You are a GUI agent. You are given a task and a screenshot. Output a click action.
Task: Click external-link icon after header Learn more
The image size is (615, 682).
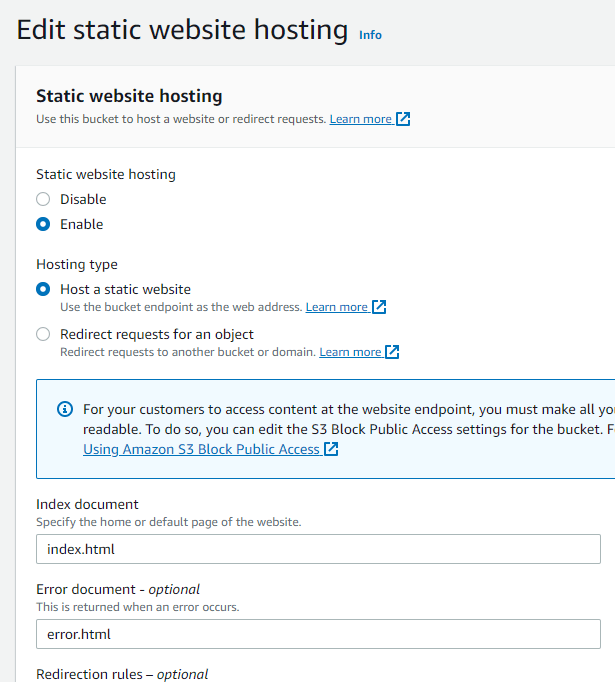[x=403, y=119]
